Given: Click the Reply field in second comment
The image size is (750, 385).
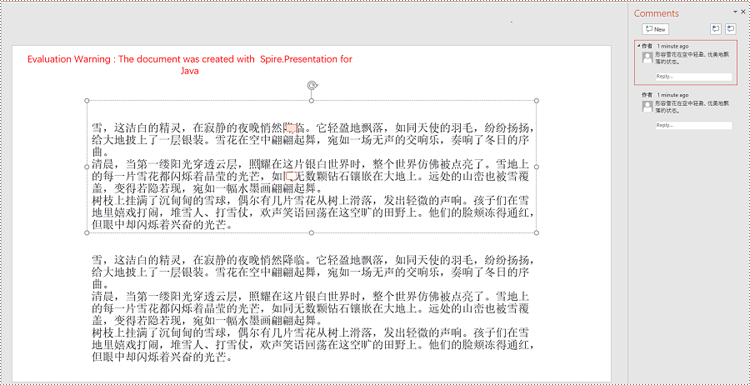Looking at the screenshot, I should [694, 125].
